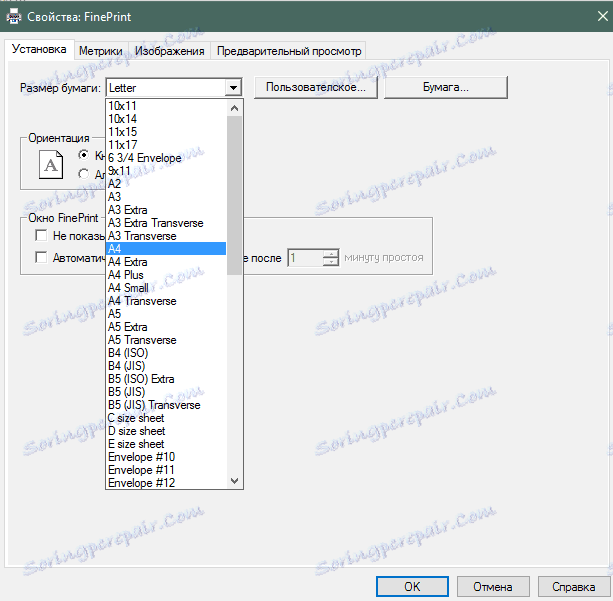Toggle the 'Не показывать' checkbox

pos(41,235)
